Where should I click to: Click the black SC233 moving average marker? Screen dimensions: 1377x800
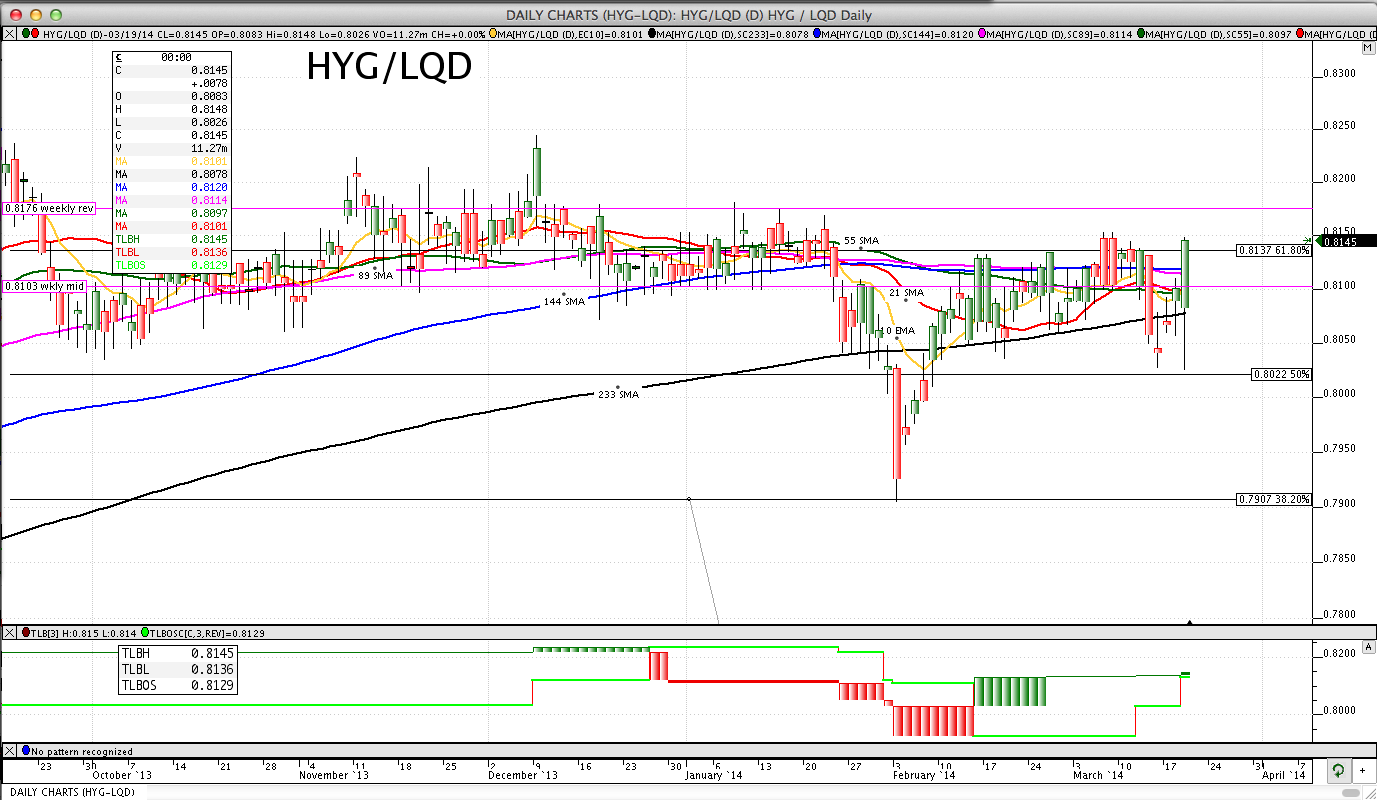pos(653,34)
